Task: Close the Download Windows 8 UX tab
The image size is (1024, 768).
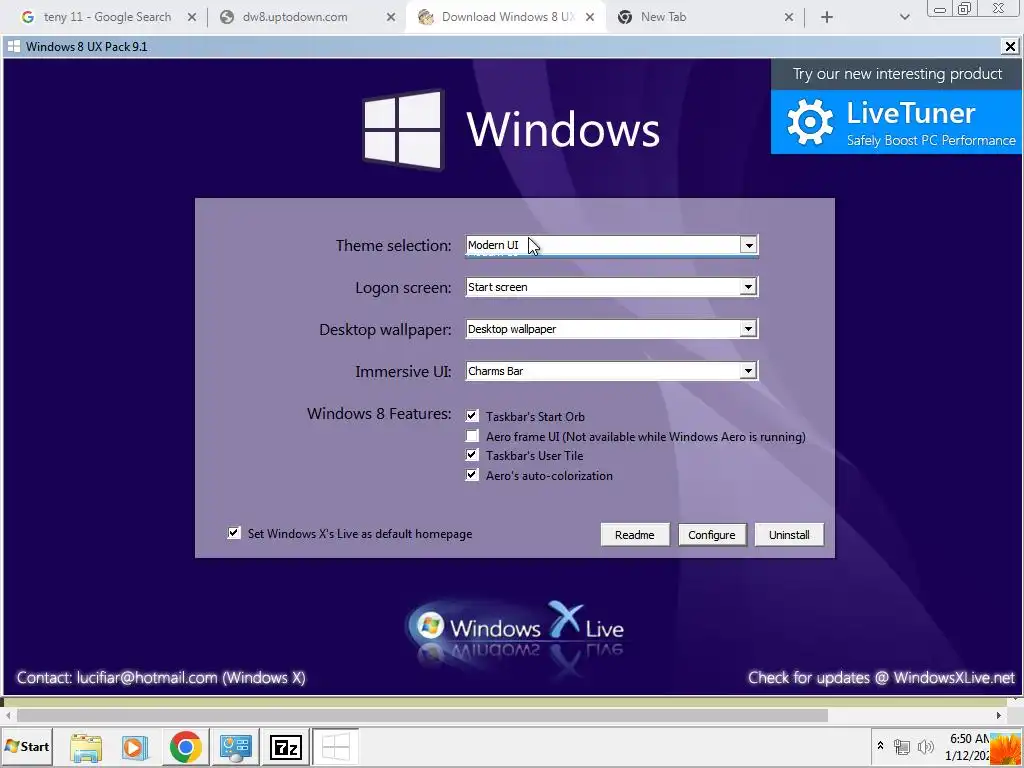Action: 590,17
